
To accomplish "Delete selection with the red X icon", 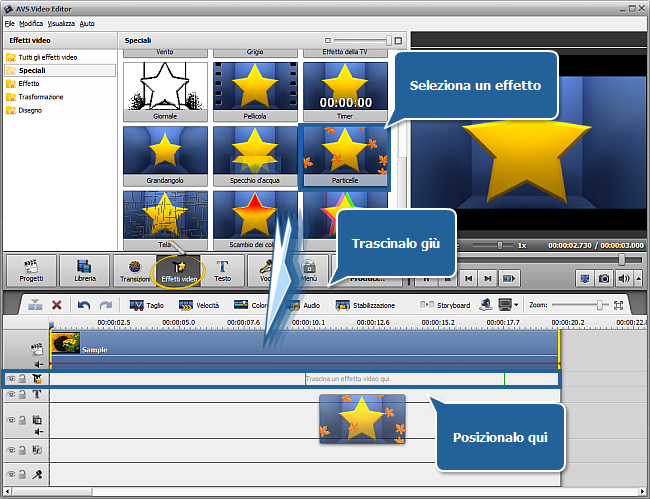I will coord(57,305).
